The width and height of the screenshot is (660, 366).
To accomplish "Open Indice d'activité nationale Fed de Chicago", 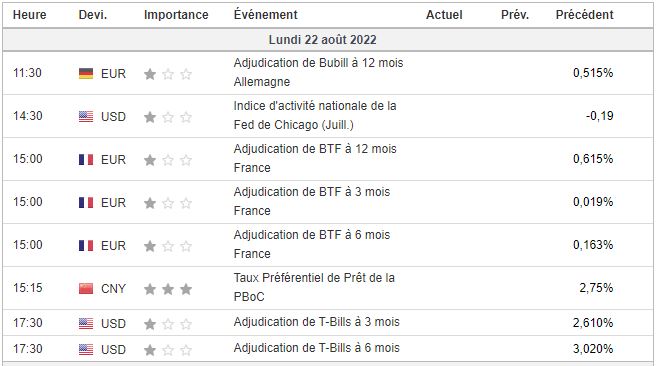I will 315,115.
